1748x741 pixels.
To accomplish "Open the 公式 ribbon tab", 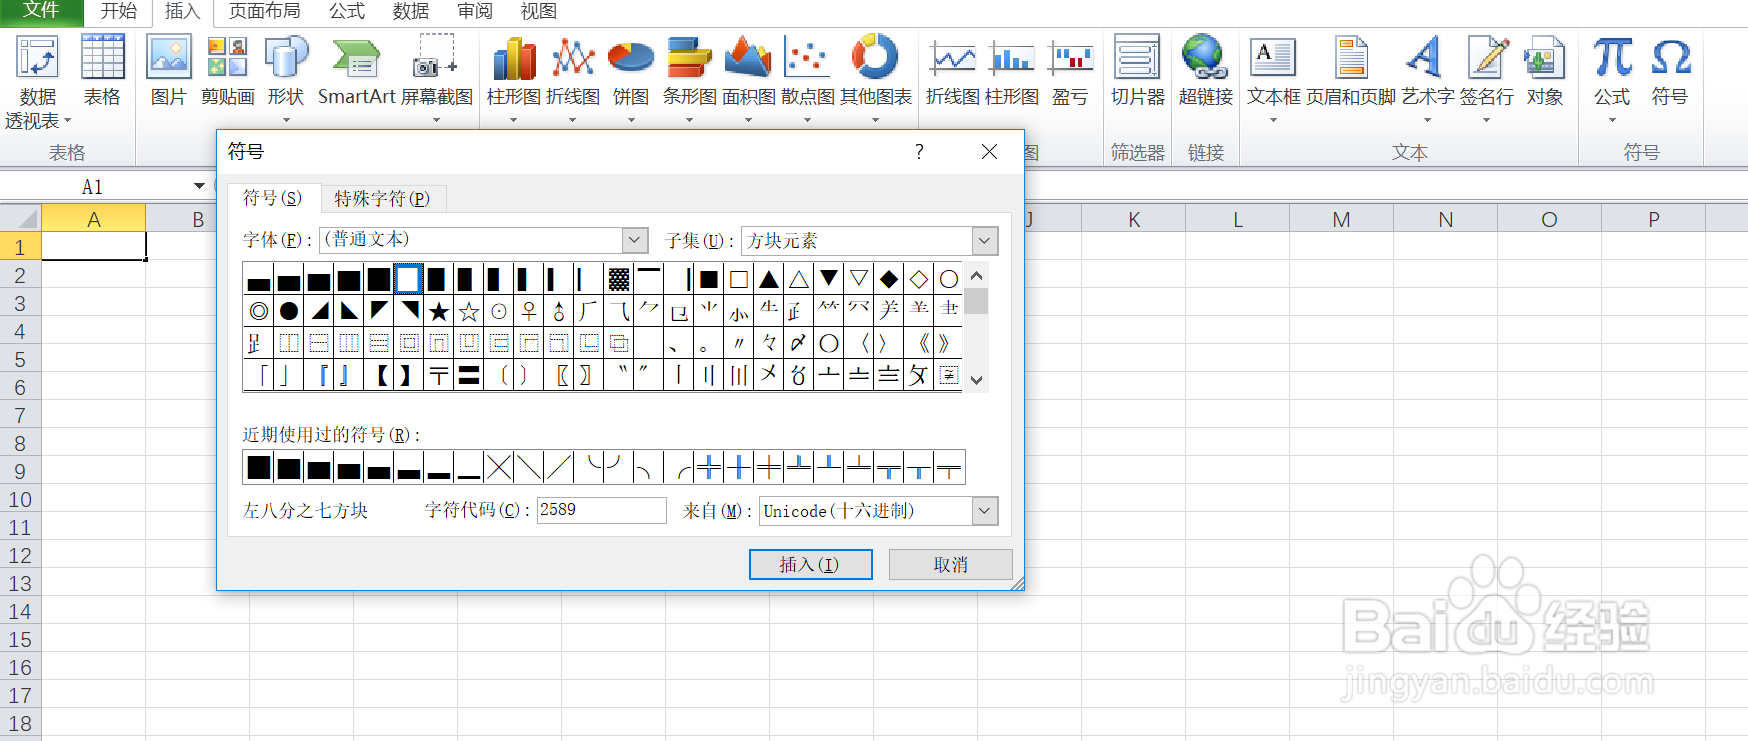I will coord(346,11).
